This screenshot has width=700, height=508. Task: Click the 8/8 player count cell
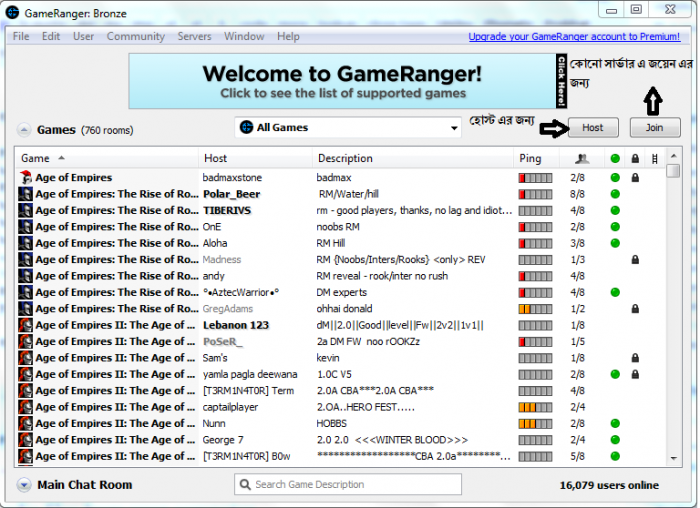click(578, 194)
